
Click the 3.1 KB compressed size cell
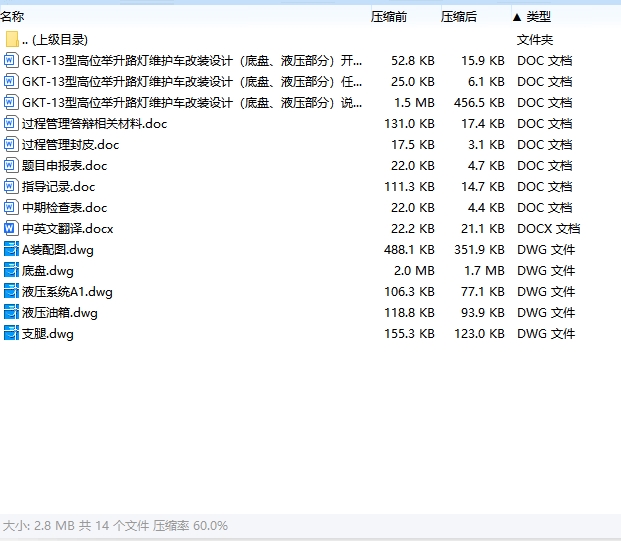[x=486, y=145]
